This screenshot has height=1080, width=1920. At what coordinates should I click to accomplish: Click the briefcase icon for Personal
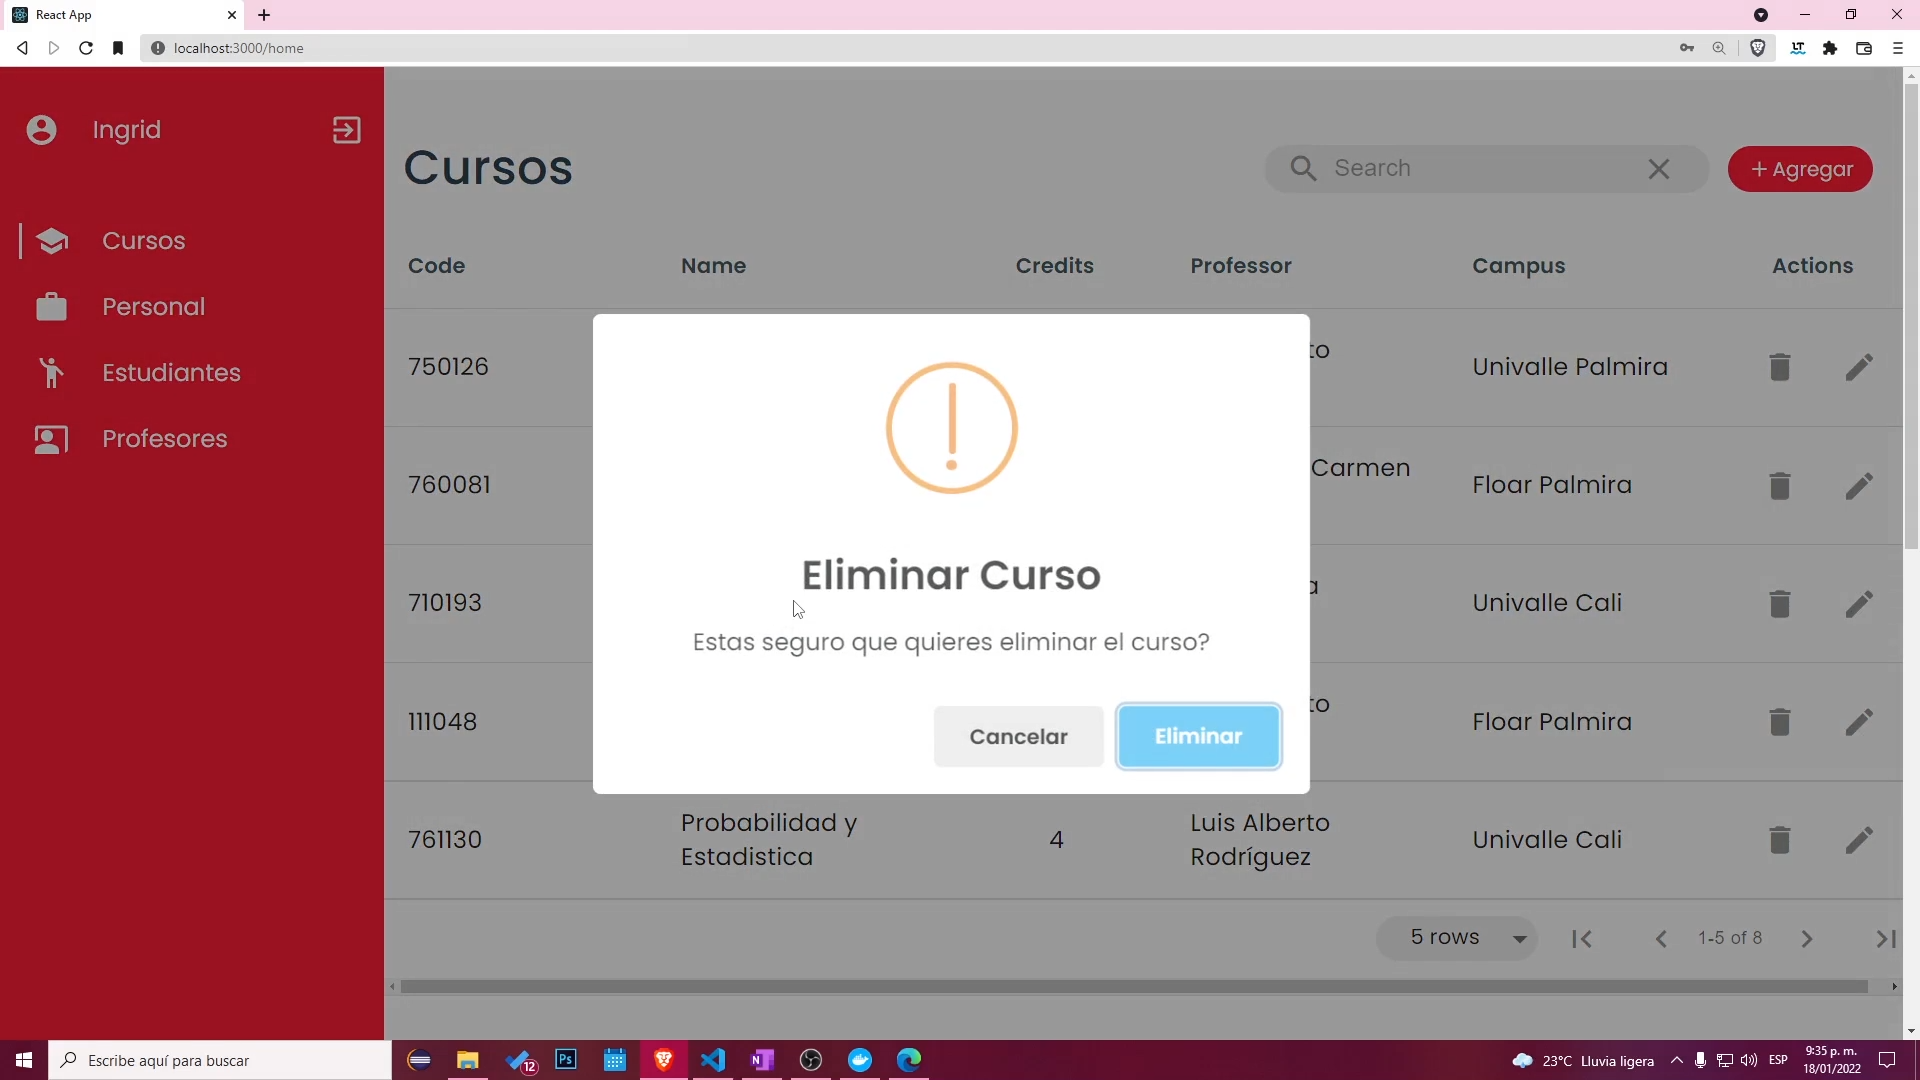click(52, 307)
